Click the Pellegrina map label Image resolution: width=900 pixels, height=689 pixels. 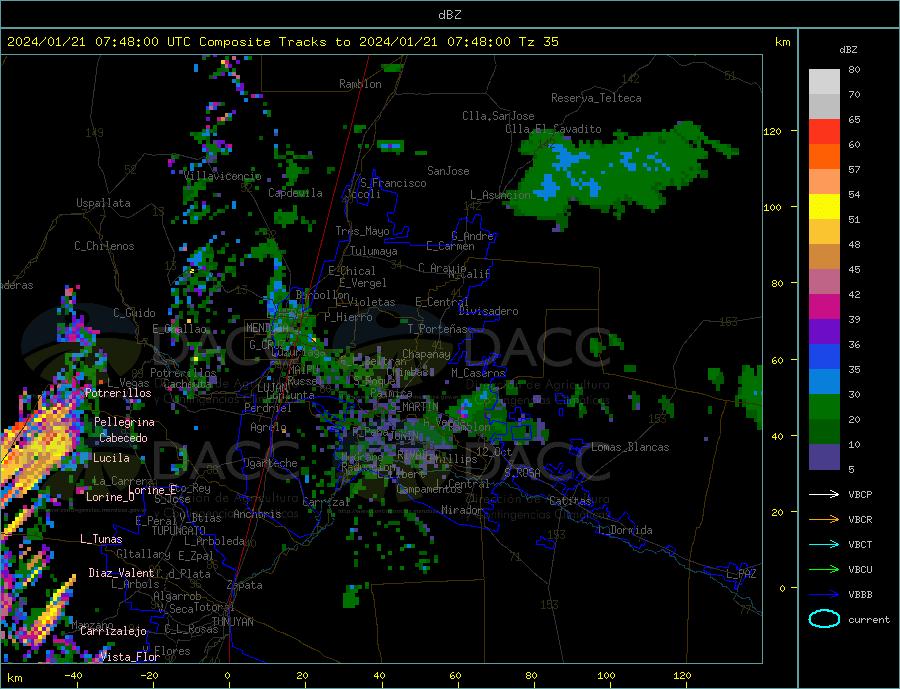click(x=124, y=422)
